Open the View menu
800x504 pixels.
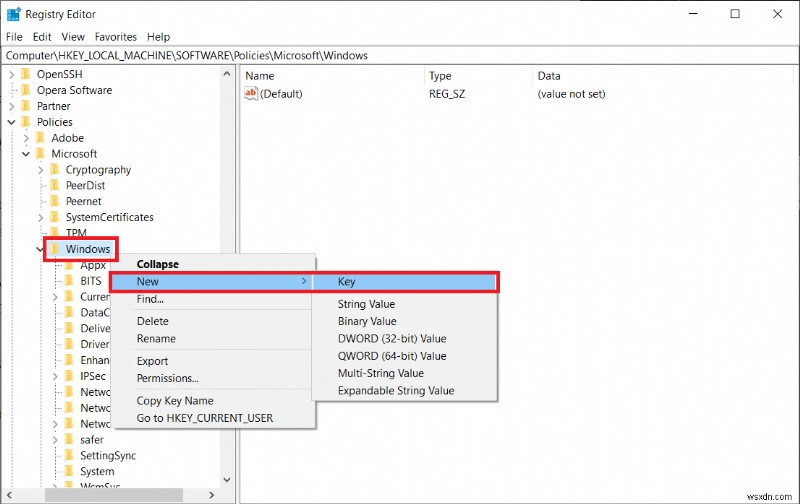tap(73, 37)
